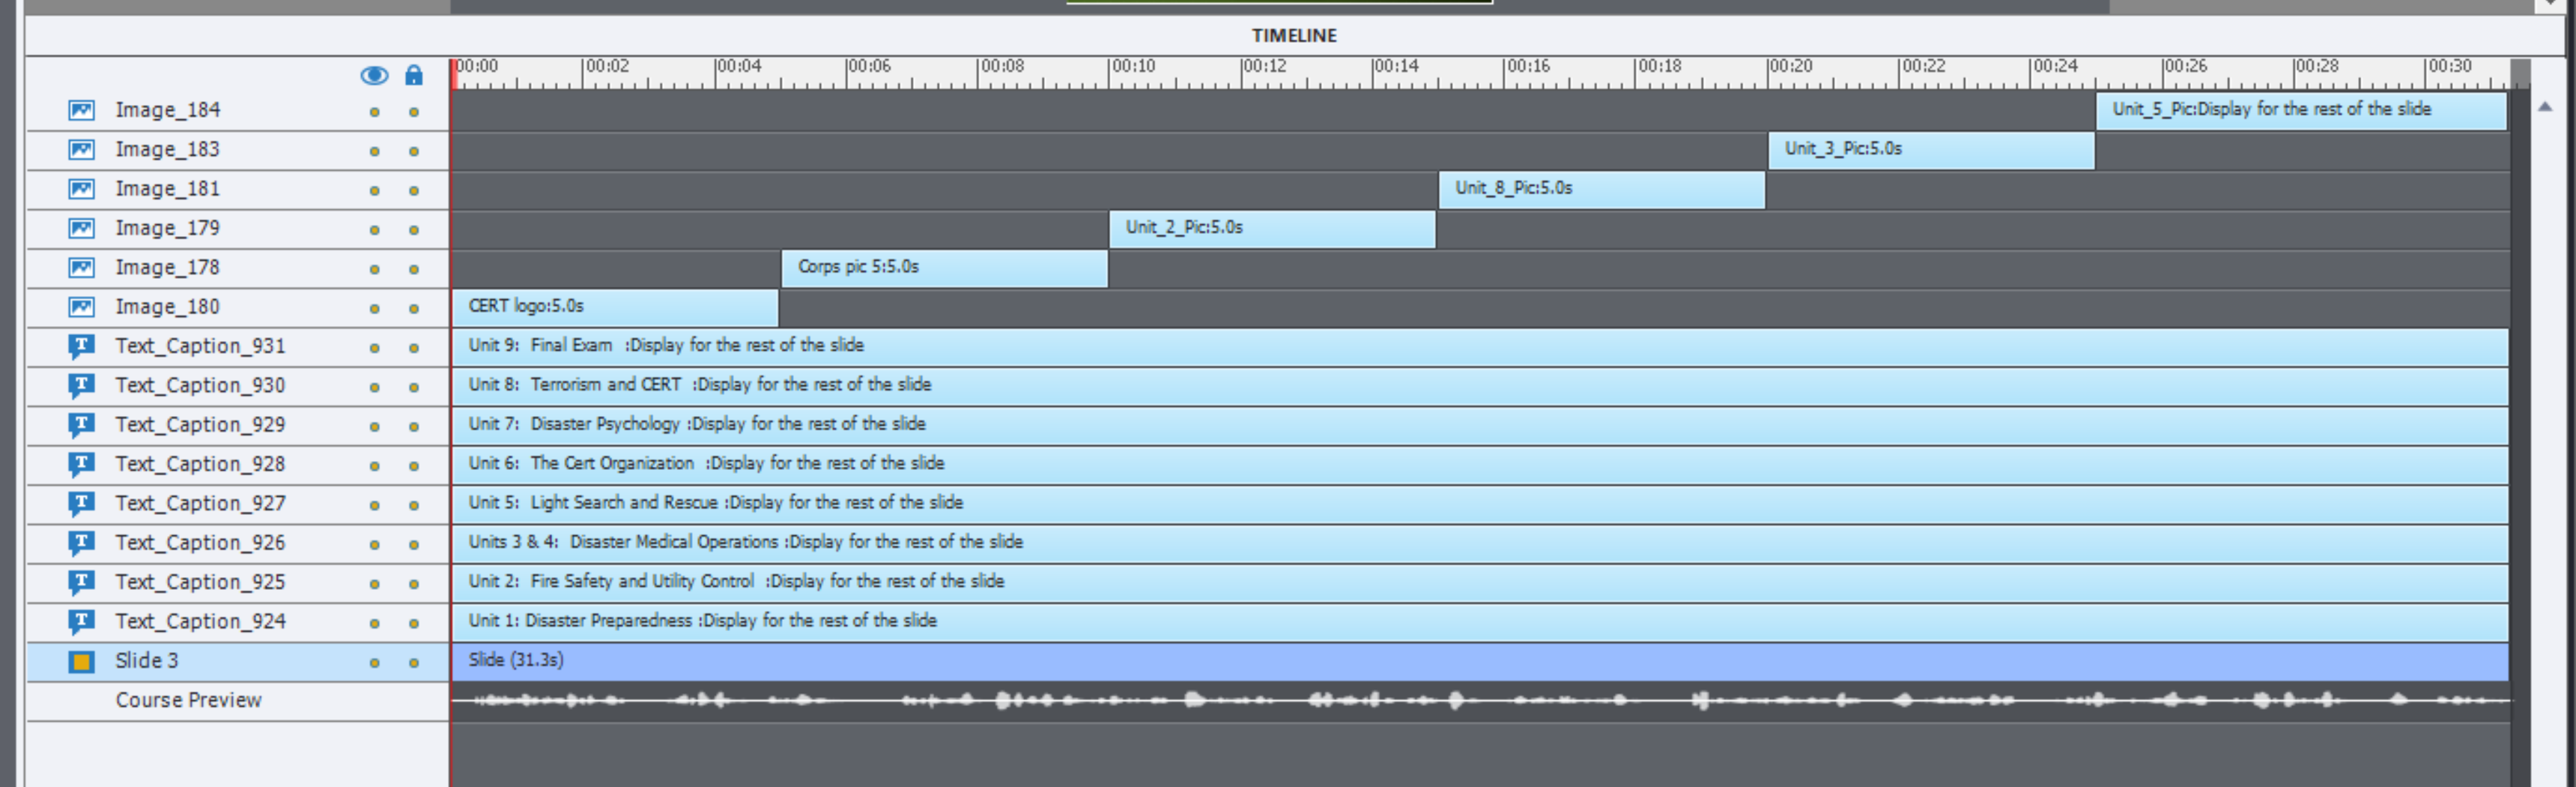2576x787 pixels.
Task: Click the Image_184 image type icon
Action: pyautogui.click(x=81, y=110)
